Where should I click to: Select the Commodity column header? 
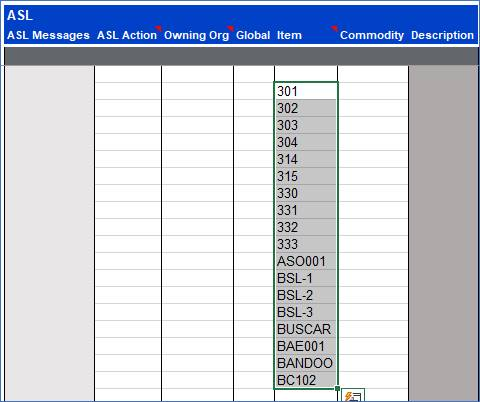[x=372, y=35]
